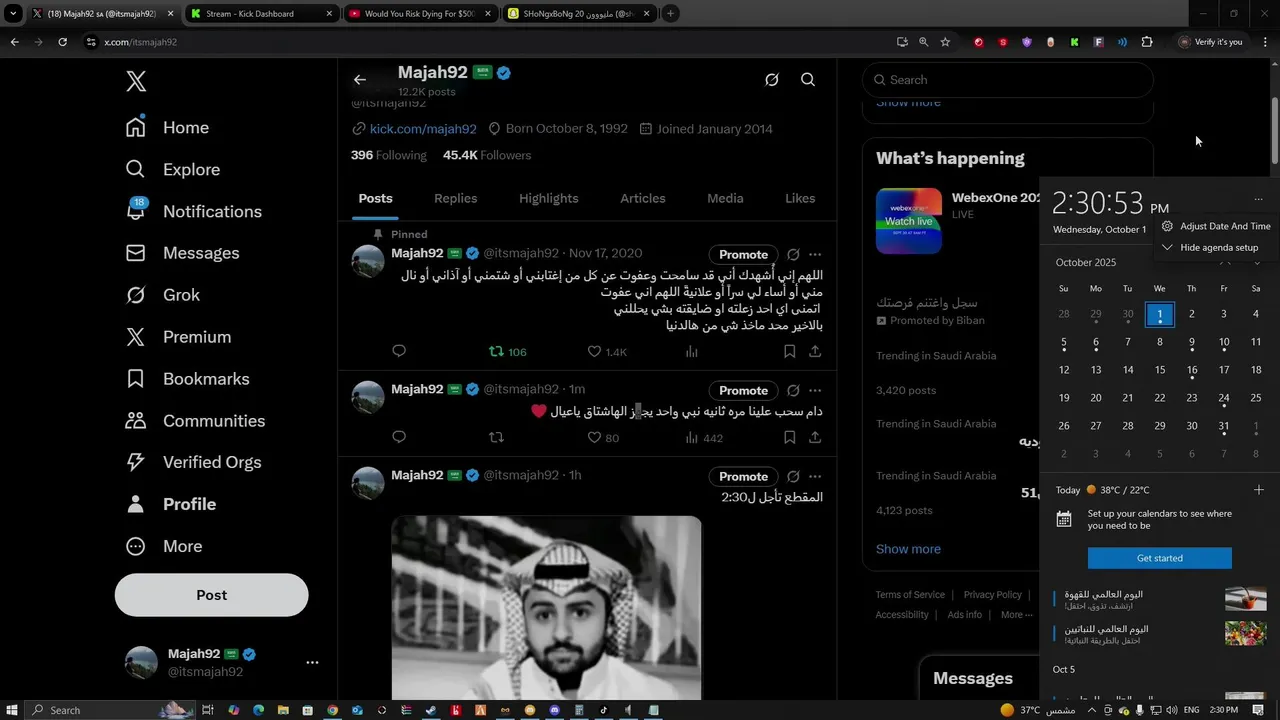
Task: Open Chrome extensions puzzle icon
Action: click(x=1147, y=42)
